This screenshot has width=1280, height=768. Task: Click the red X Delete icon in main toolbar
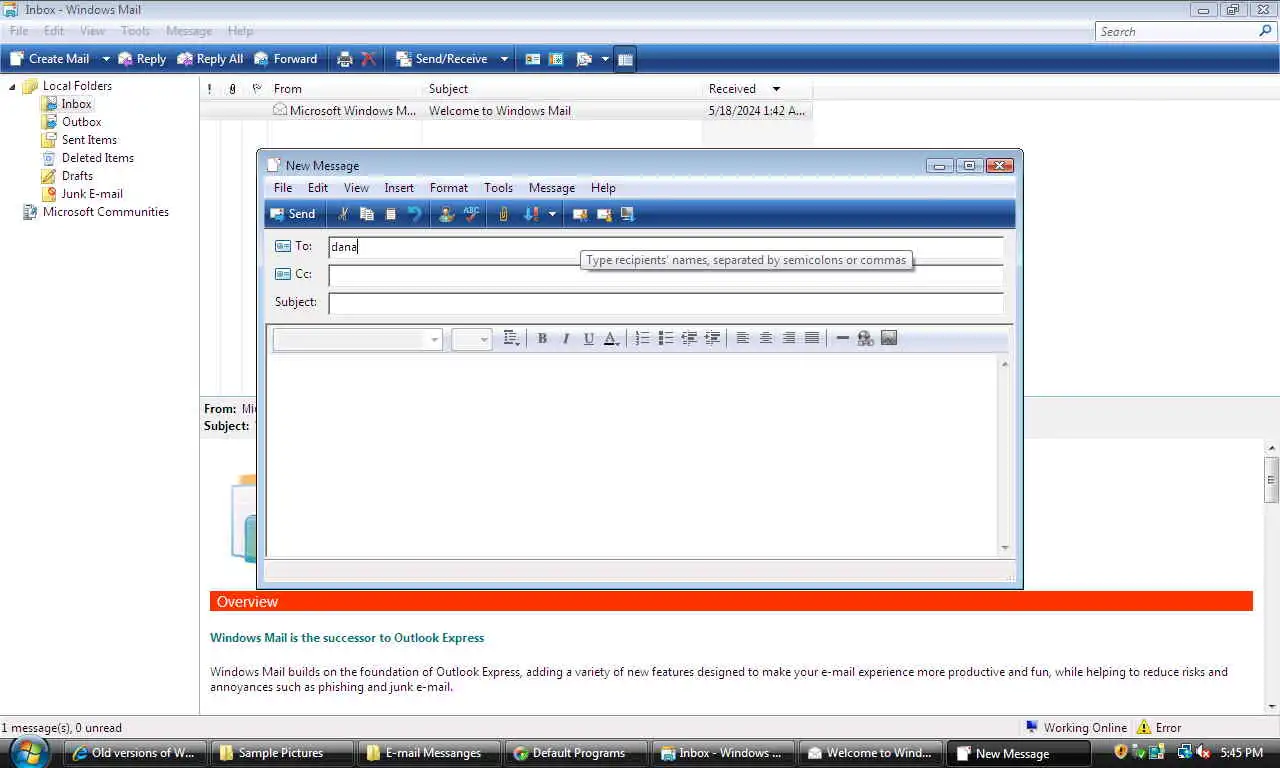pyautogui.click(x=369, y=59)
